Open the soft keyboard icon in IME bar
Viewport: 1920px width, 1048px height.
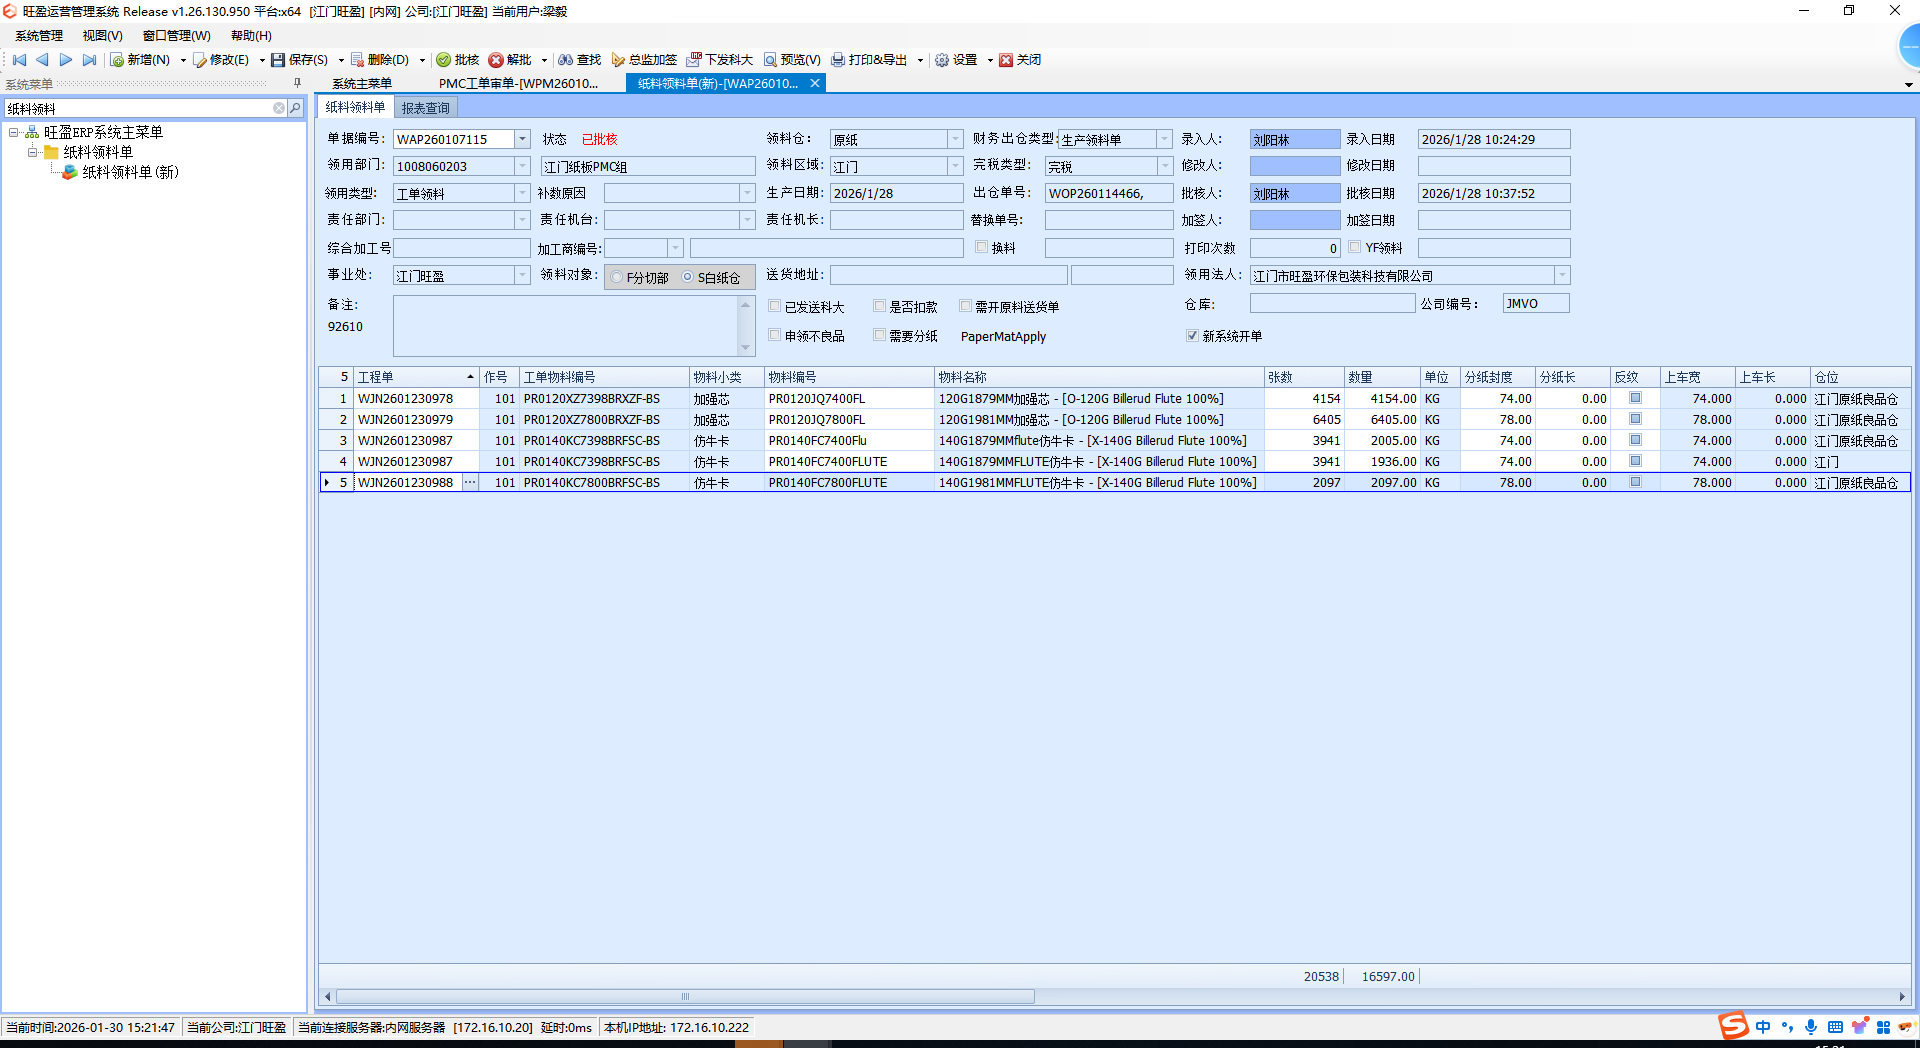click(1835, 1027)
